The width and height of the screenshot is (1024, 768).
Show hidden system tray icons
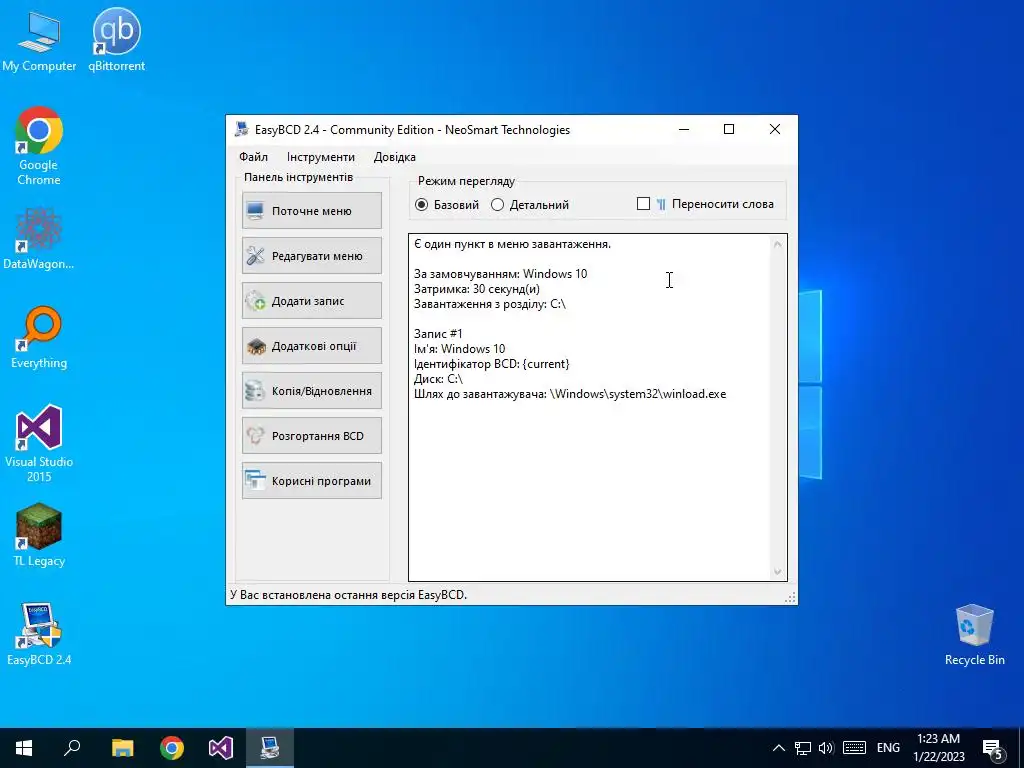pos(778,748)
